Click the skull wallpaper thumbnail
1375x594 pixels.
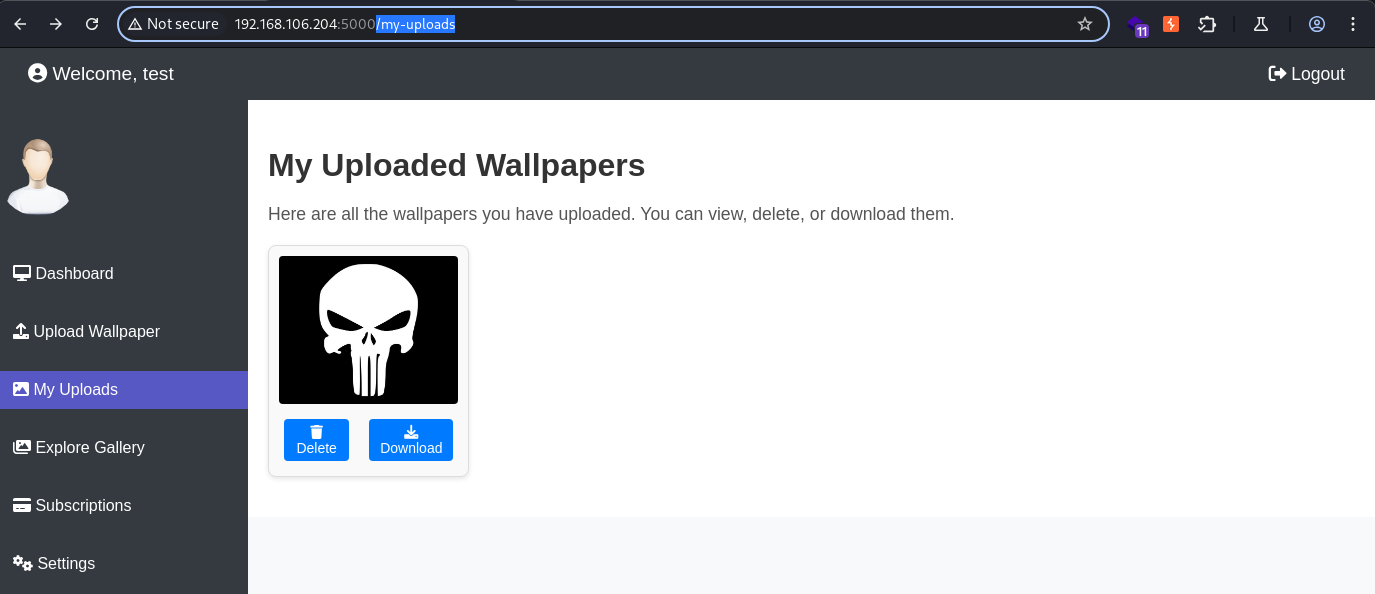[368, 330]
